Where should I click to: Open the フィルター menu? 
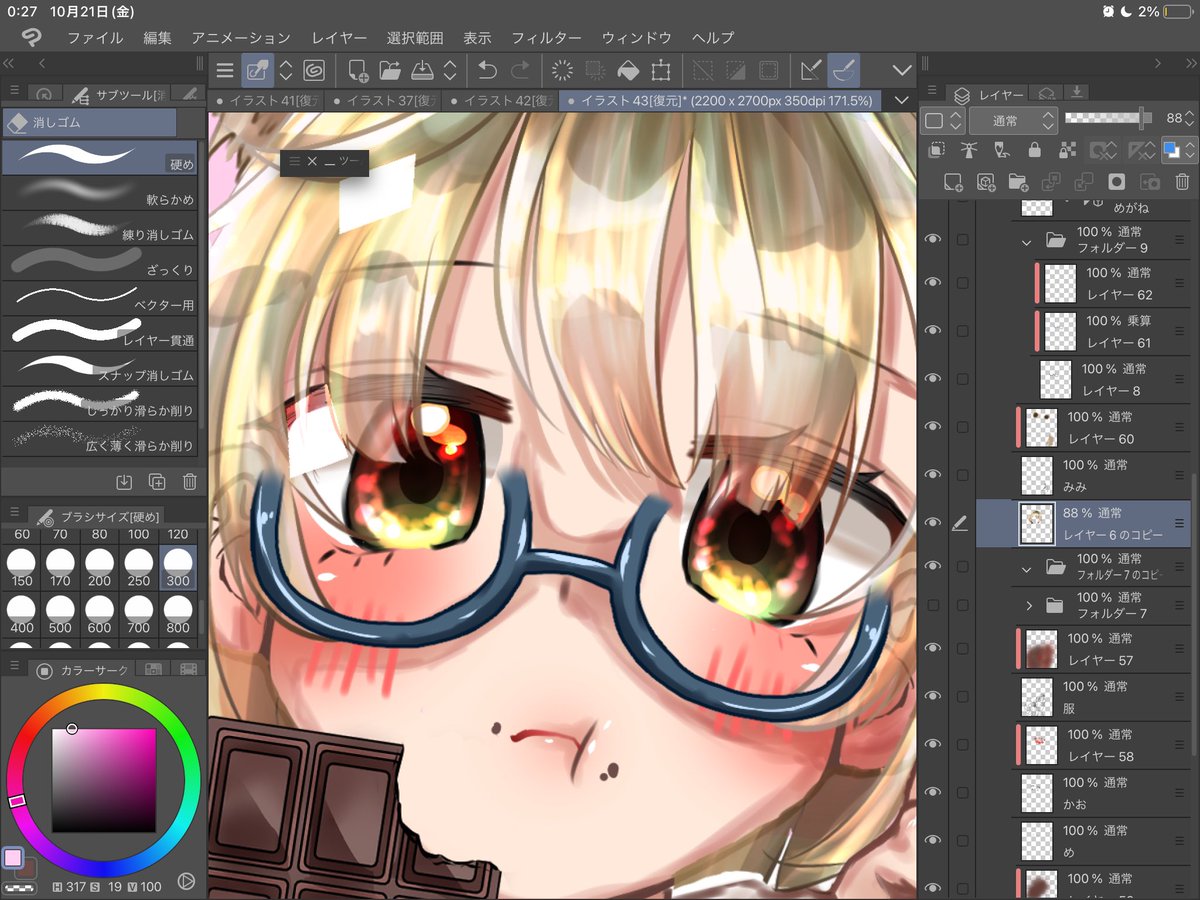pos(546,38)
